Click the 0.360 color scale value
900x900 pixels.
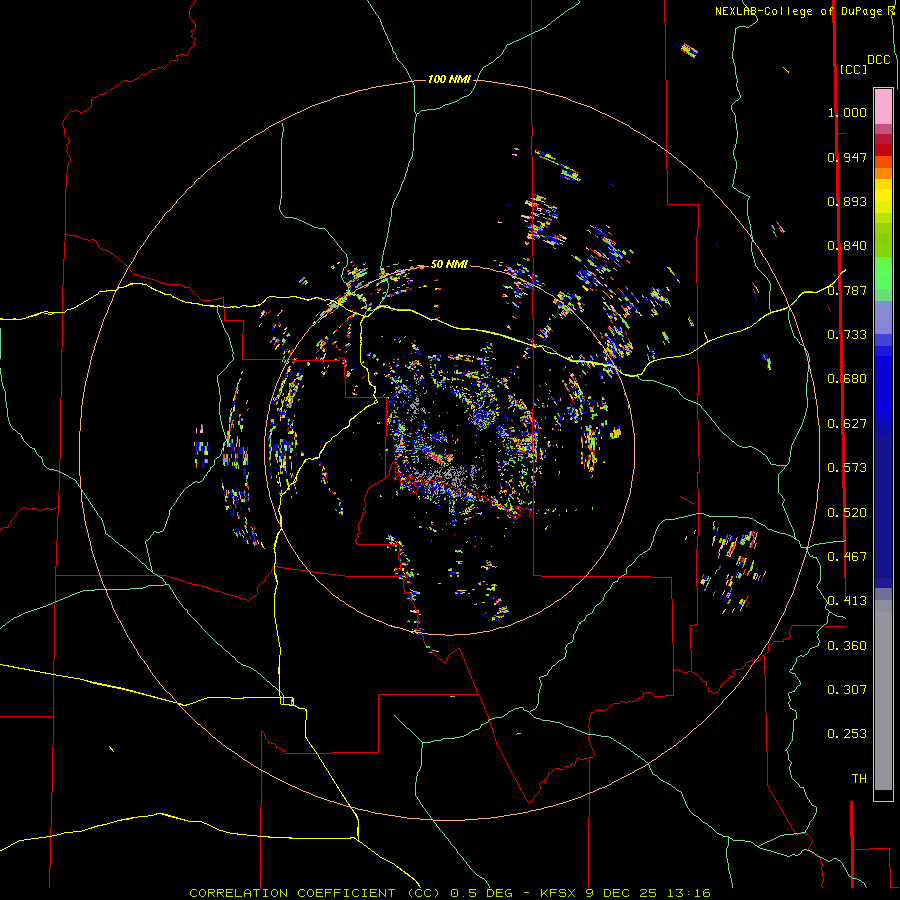coord(847,646)
